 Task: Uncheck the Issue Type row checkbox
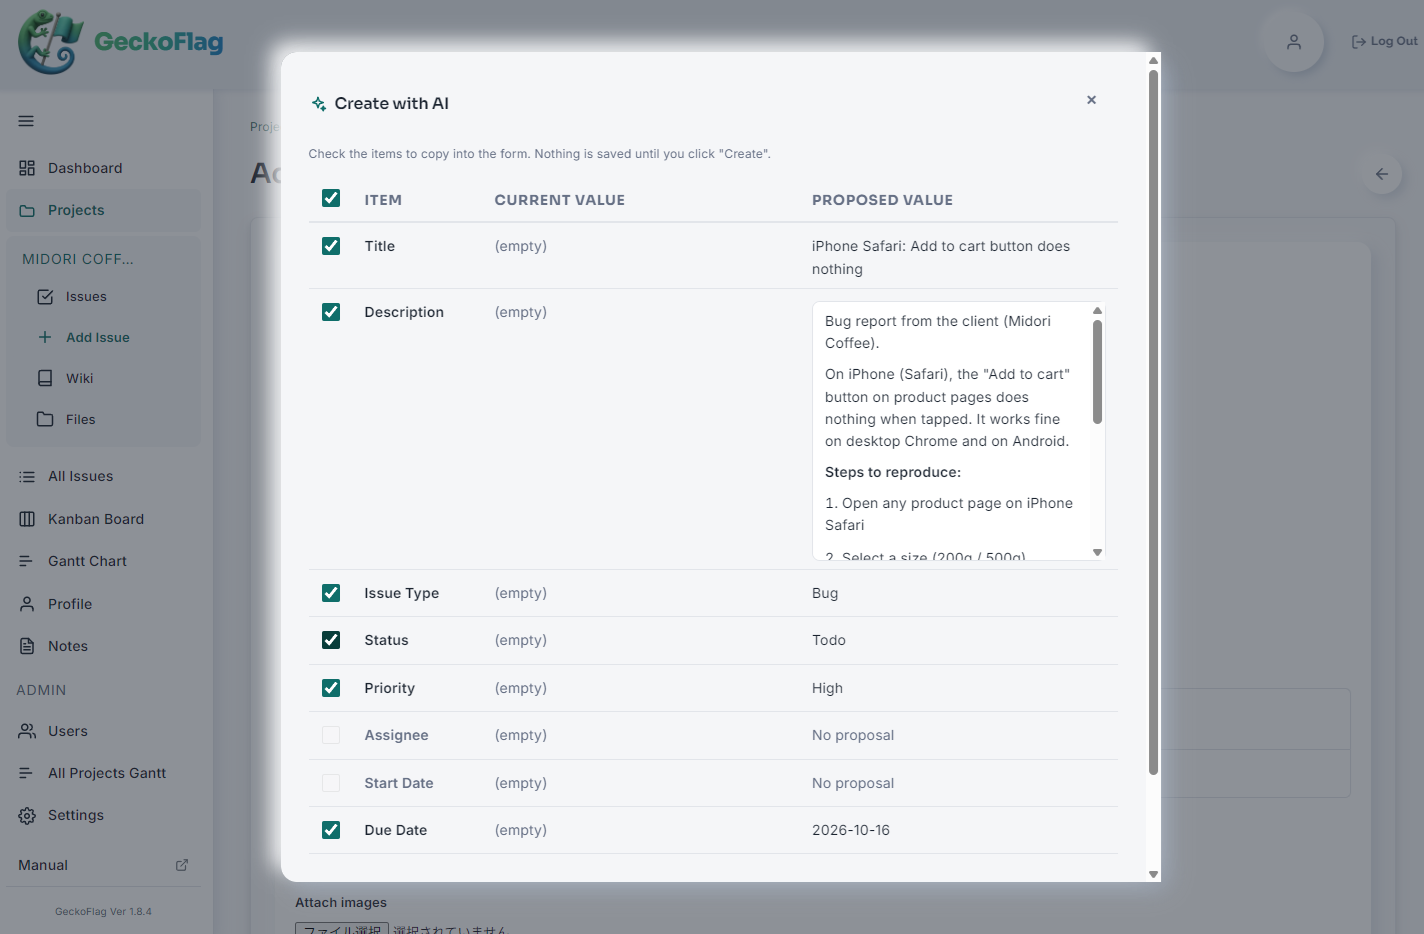pyautogui.click(x=331, y=593)
